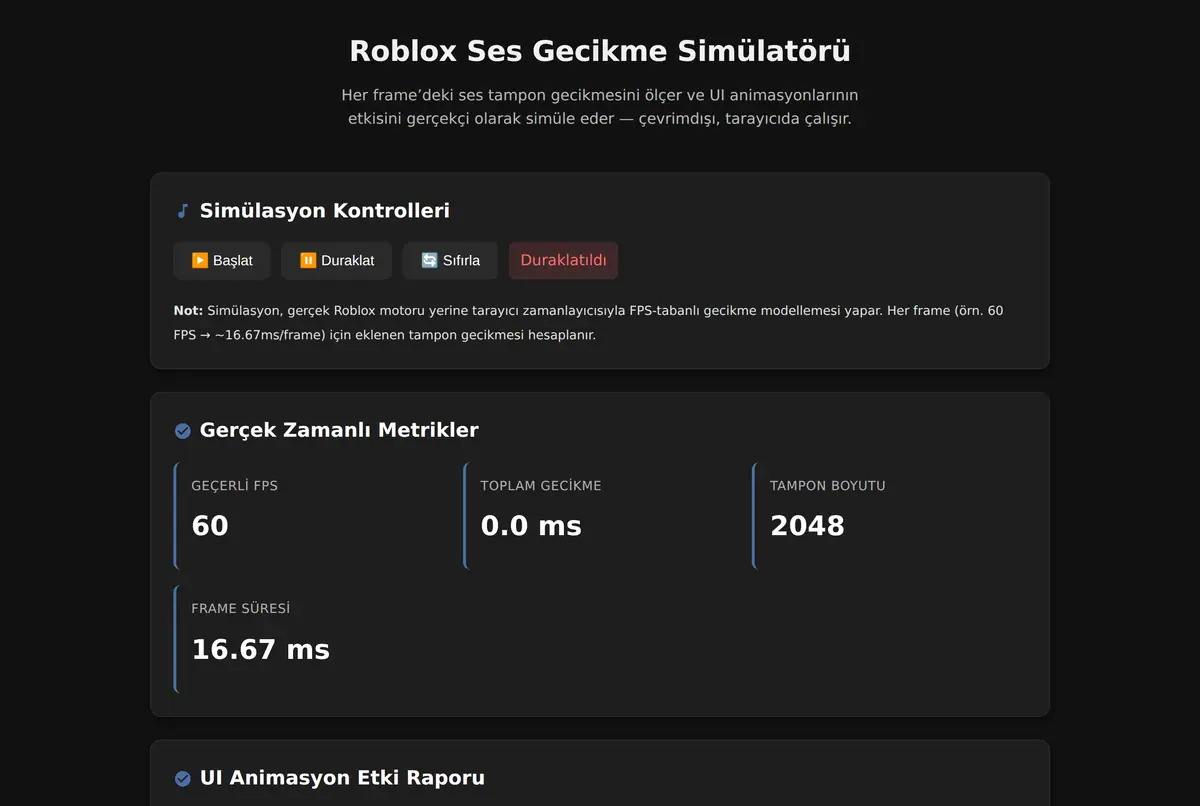
Task: Click the current FPS value 60
Action: [210, 526]
